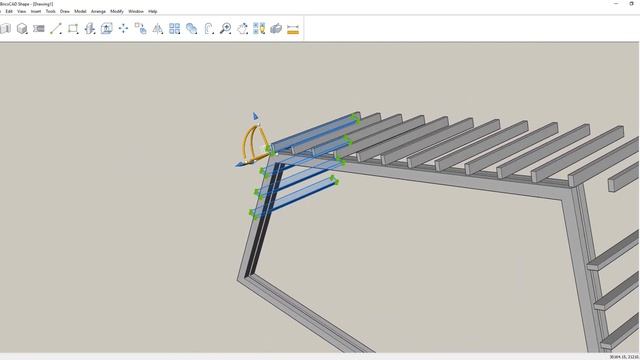Click the Fillet edge tool icon
This screenshot has width=640, height=360.
209,28
